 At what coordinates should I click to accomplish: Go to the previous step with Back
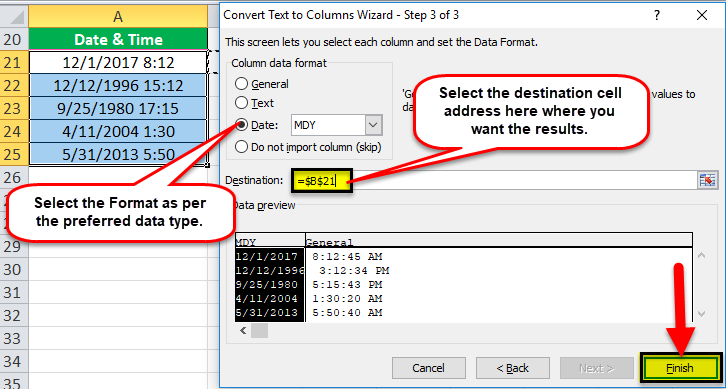point(512,368)
